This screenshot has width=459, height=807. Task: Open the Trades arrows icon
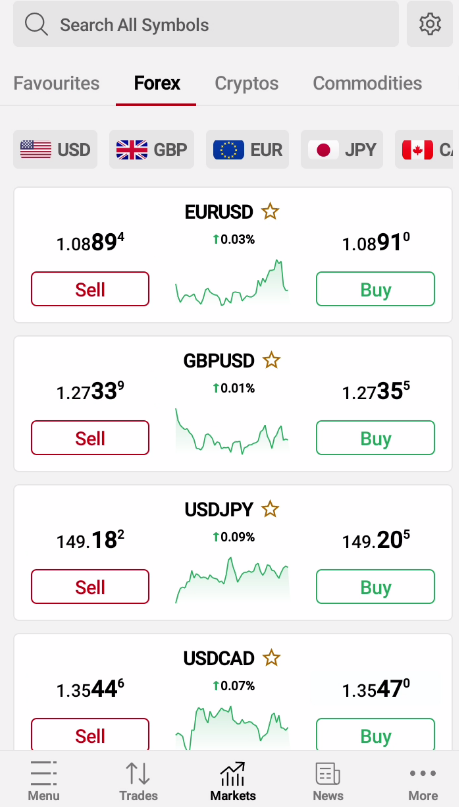coord(138,773)
